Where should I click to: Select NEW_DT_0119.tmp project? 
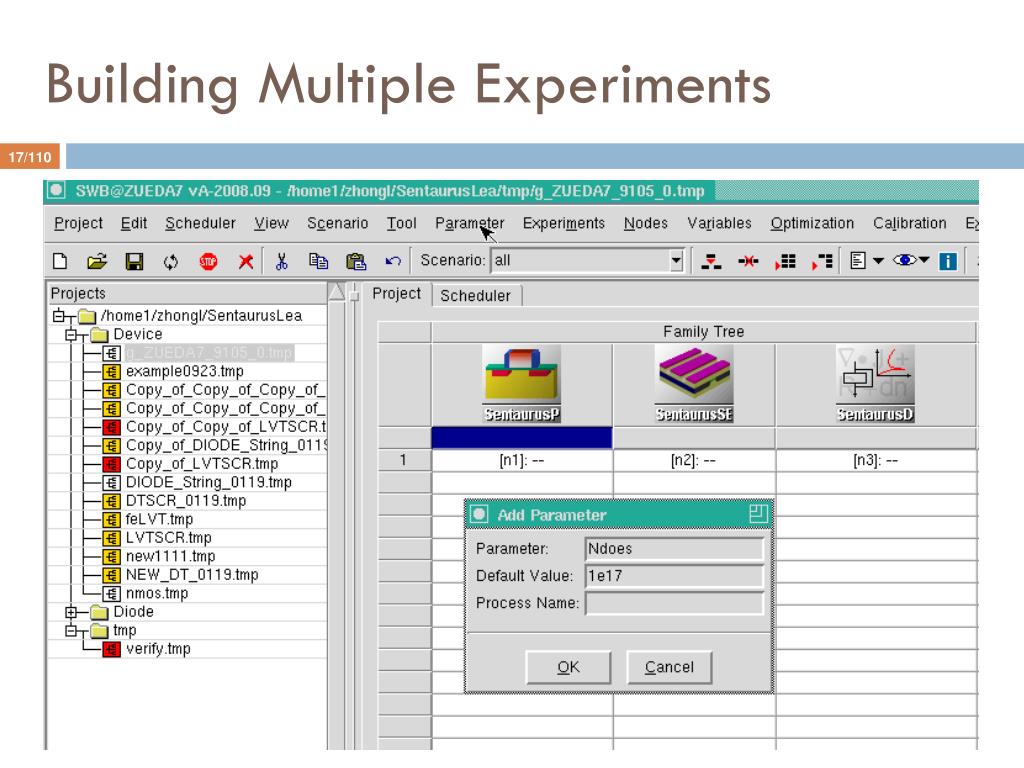[192, 575]
